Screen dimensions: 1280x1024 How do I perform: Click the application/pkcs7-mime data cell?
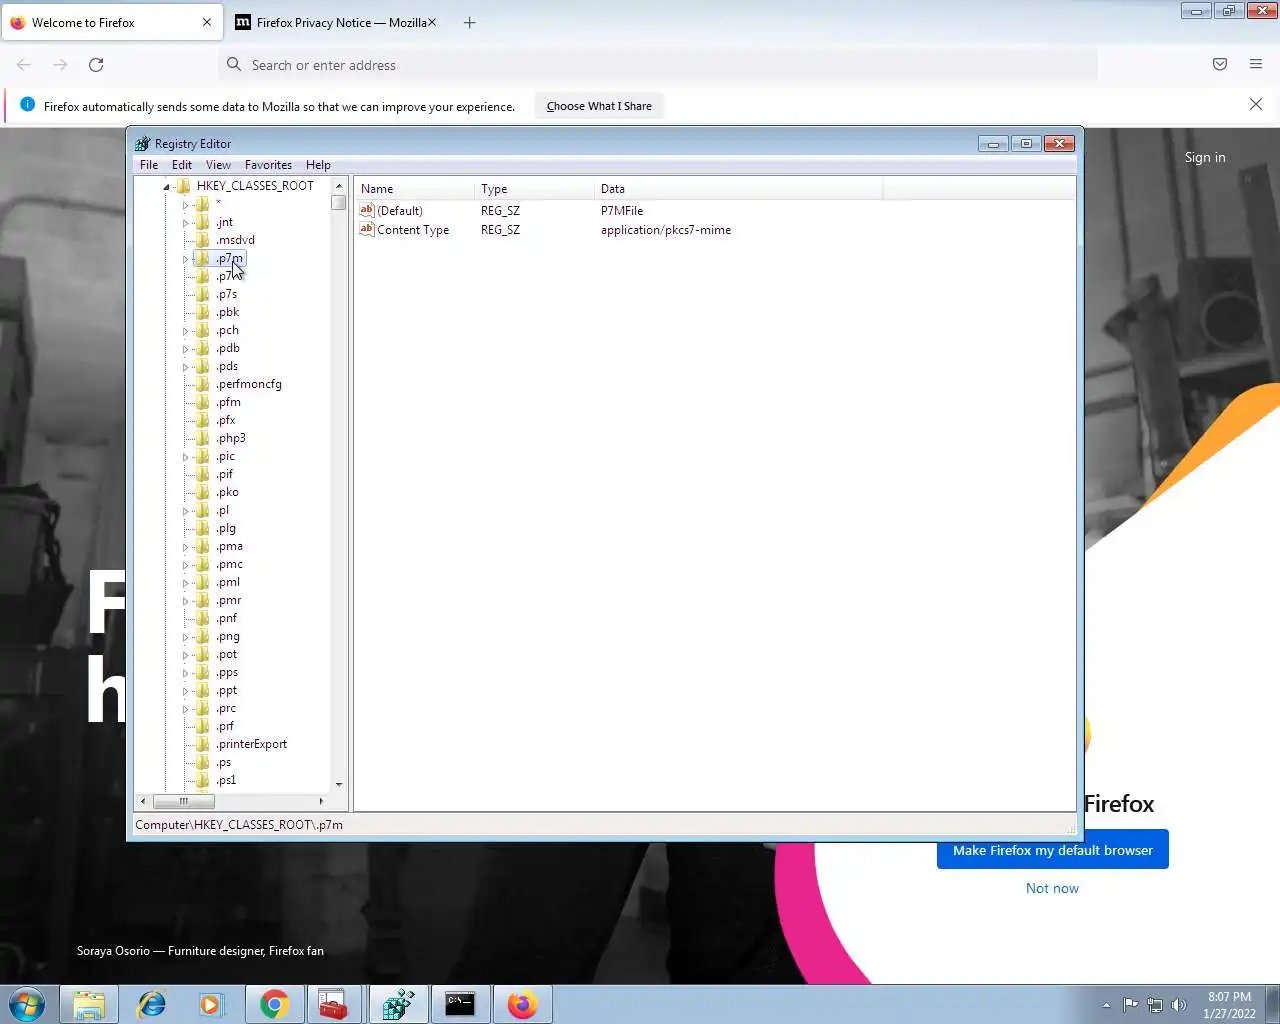point(666,230)
